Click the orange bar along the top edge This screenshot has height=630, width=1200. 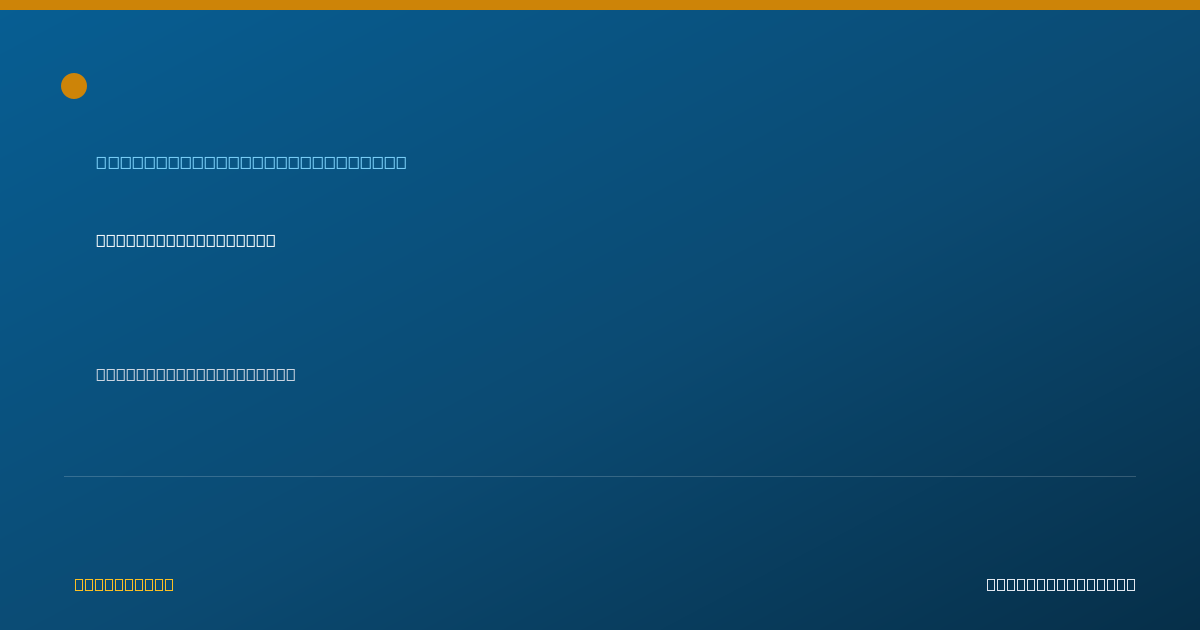click(x=600, y=5)
